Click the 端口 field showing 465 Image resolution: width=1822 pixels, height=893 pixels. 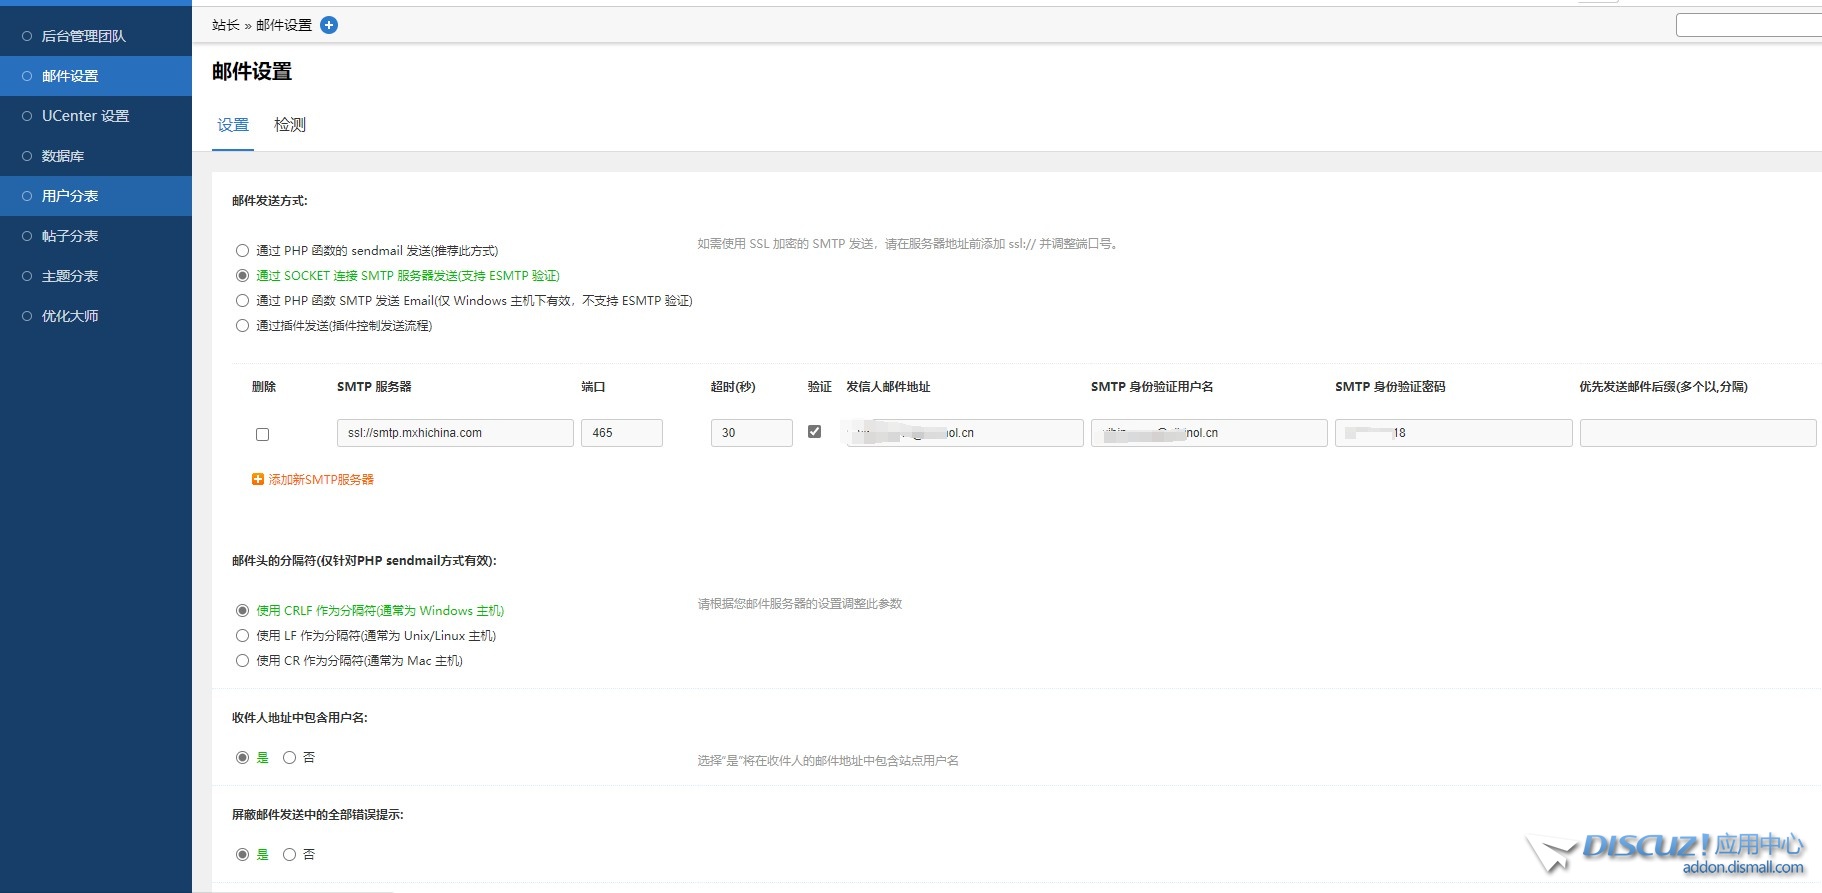622,433
